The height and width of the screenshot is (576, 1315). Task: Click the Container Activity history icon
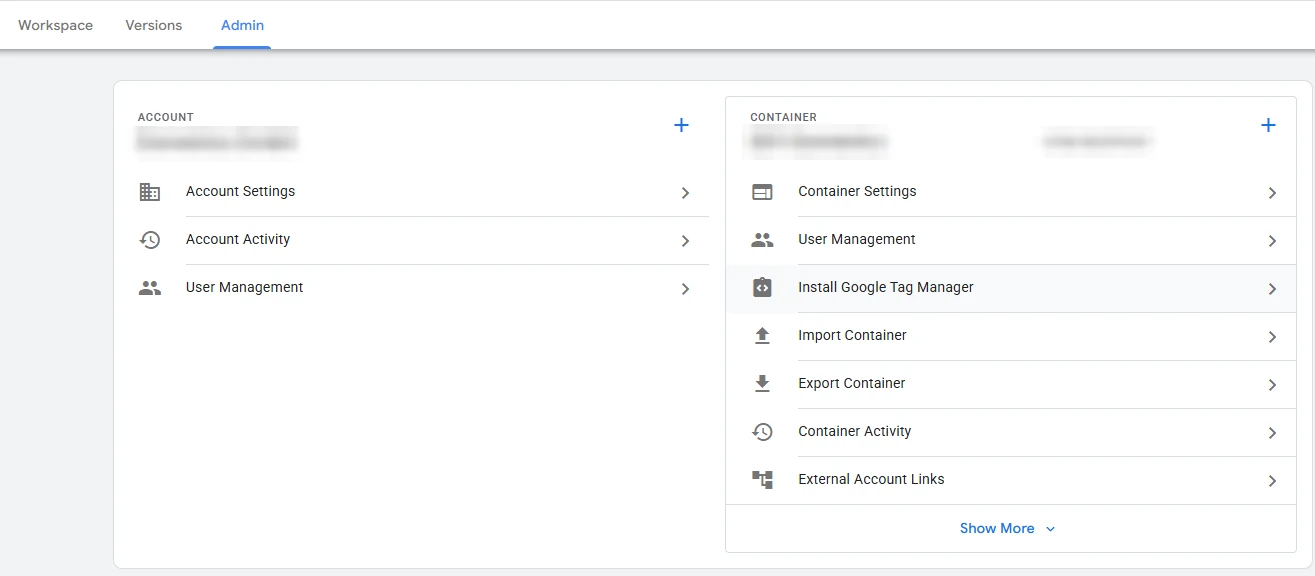point(762,432)
